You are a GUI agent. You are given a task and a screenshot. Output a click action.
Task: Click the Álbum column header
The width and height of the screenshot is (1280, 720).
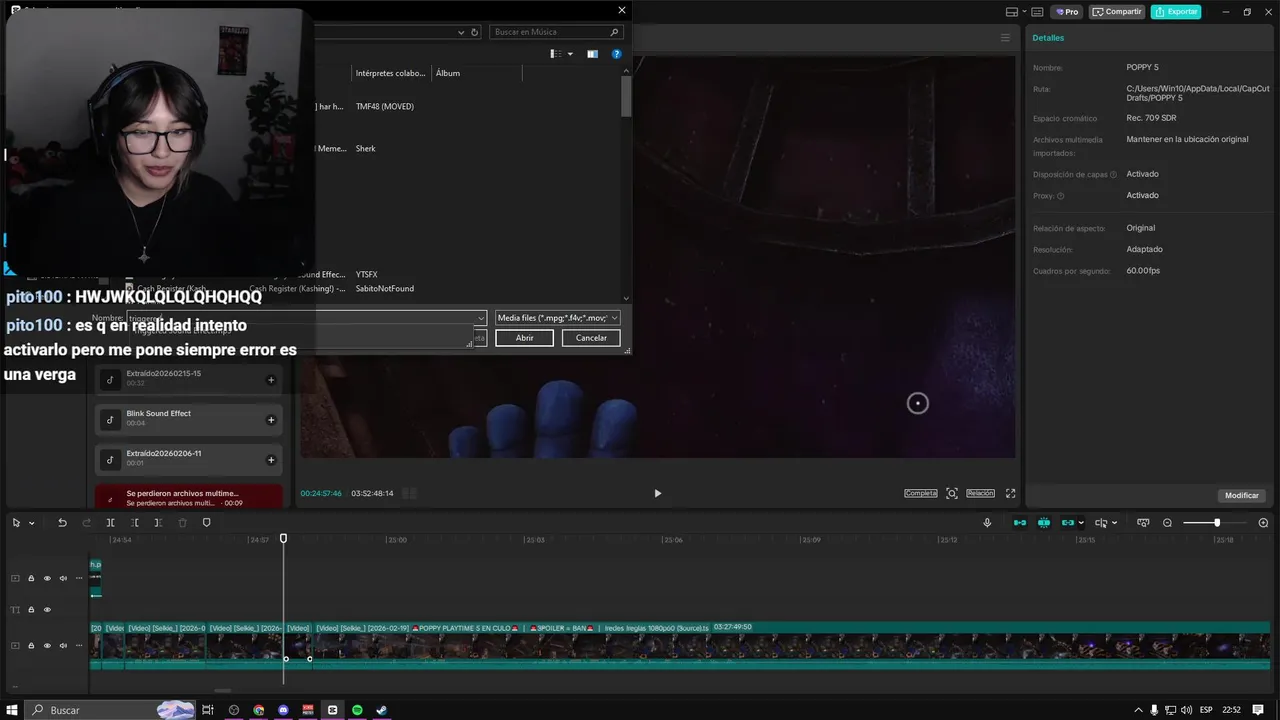pos(448,73)
